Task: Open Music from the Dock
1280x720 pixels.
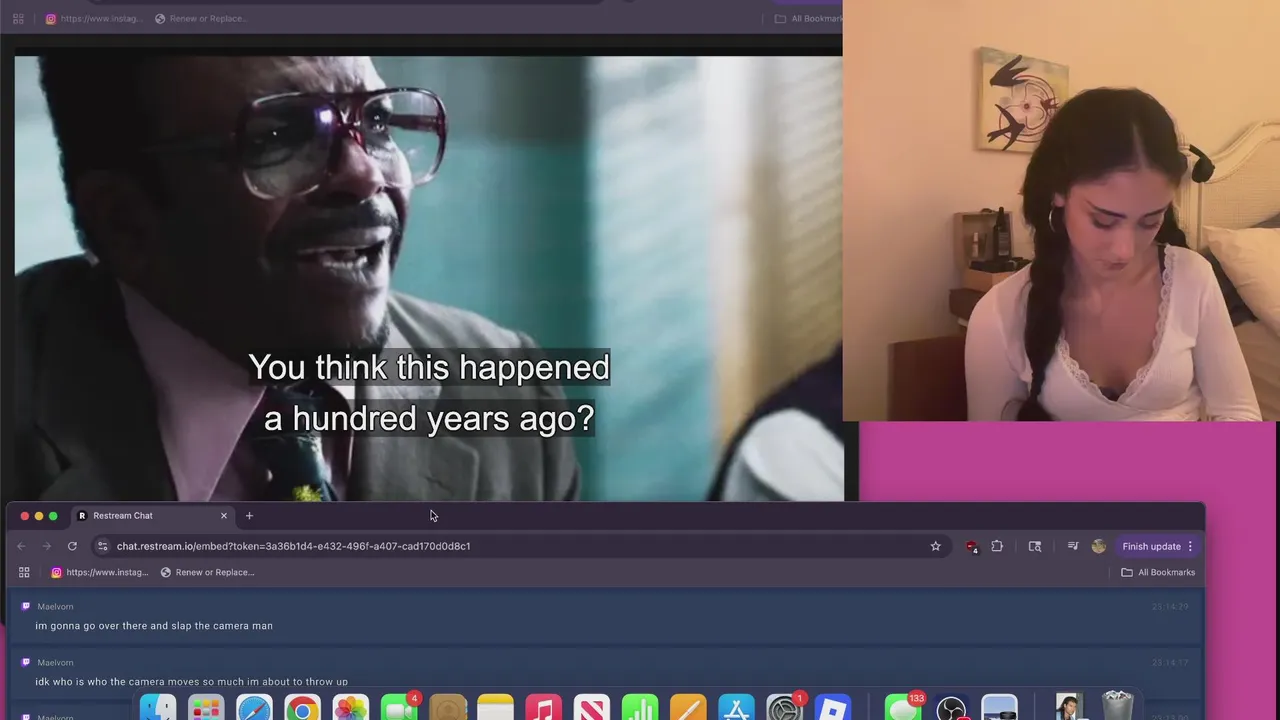Action: 543,707
